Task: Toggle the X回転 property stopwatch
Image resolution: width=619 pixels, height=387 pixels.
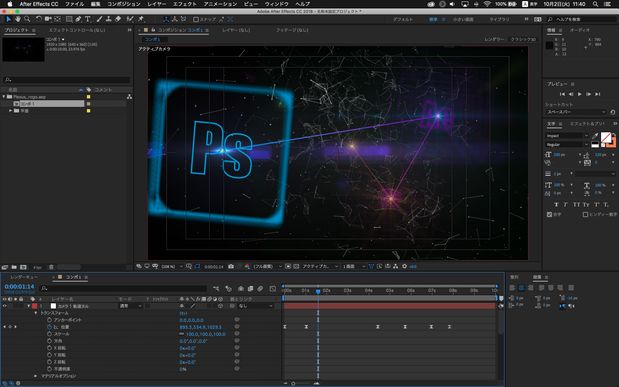Action: tap(49, 348)
